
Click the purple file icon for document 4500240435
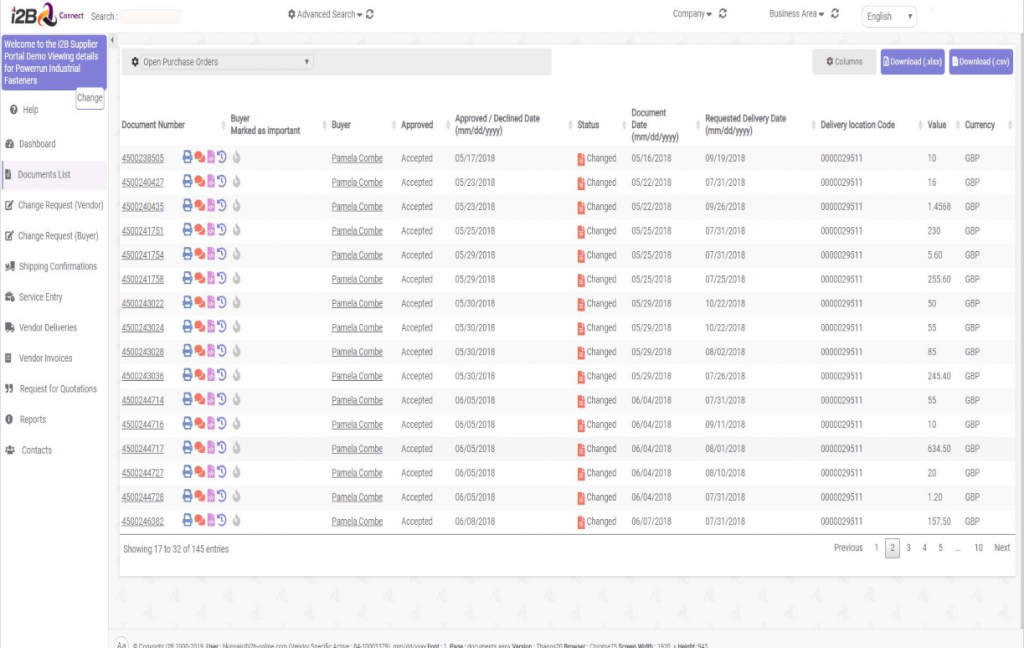[211, 206]
